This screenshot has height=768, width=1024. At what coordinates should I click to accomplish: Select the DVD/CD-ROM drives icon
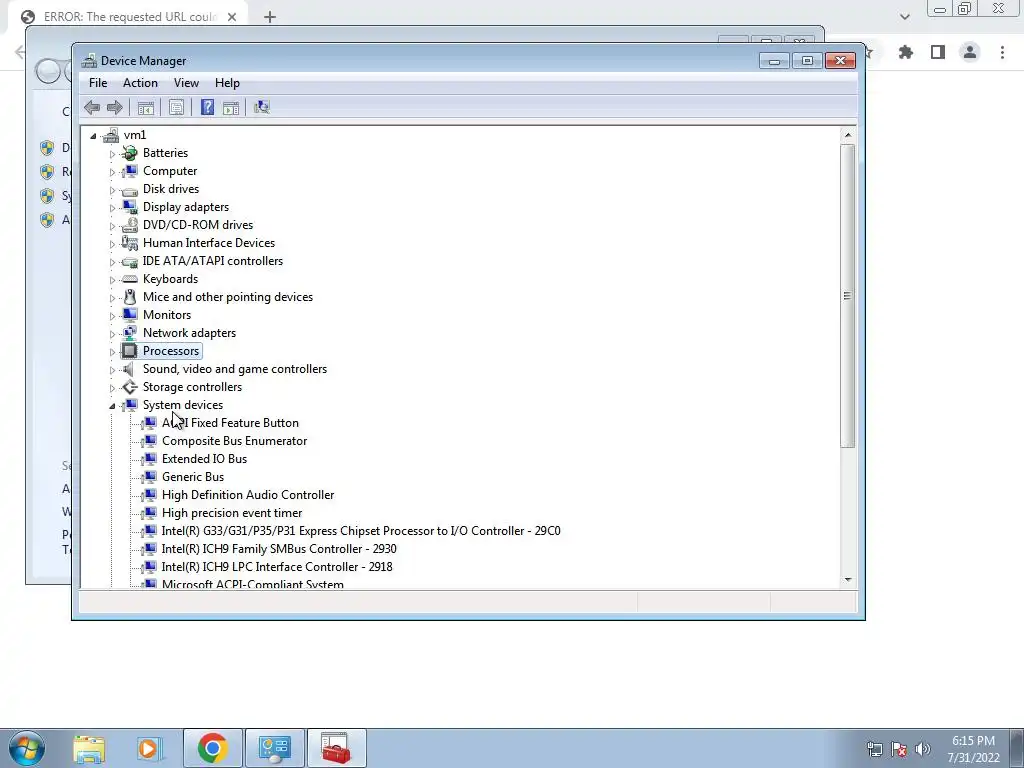click(x=130, y=225)
